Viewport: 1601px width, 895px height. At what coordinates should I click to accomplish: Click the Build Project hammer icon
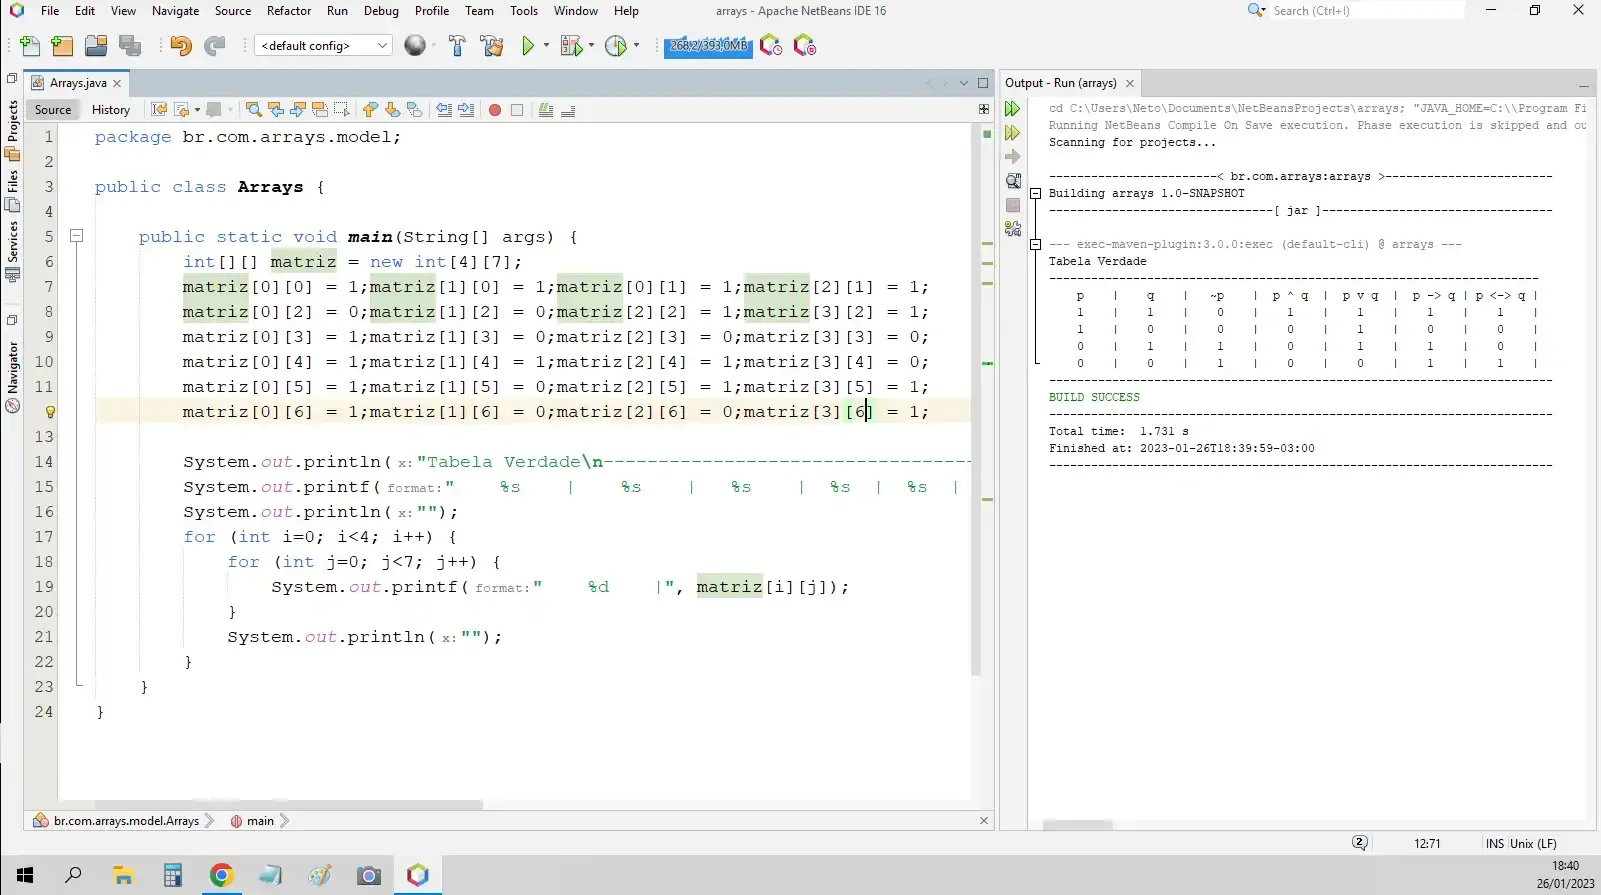point(457,46)
